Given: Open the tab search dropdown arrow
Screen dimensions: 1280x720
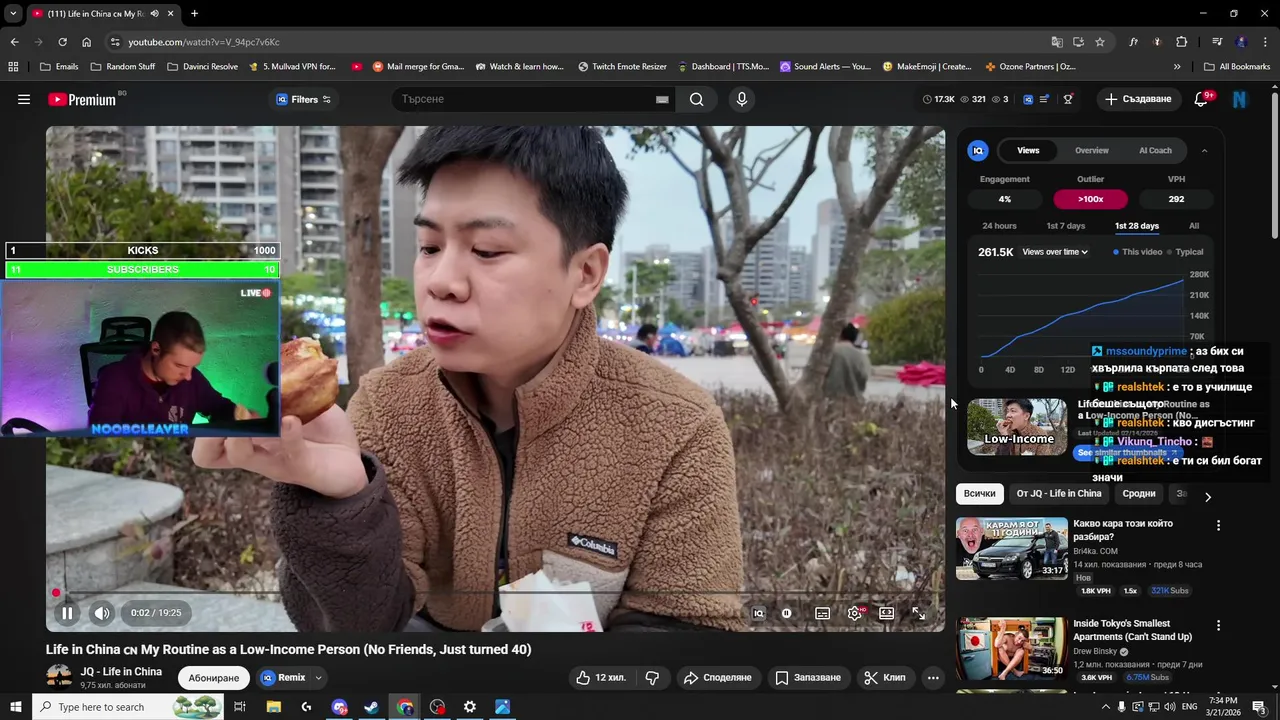Looking at the screenshot, I should click(13, 13).
